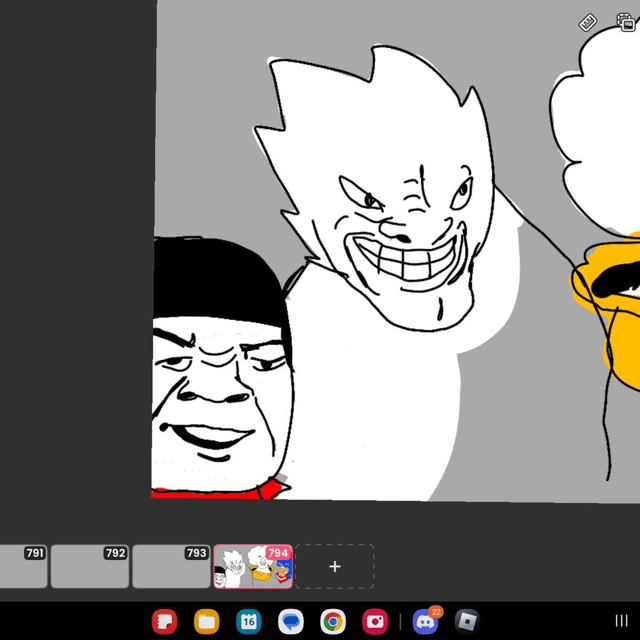Add a new frame with plus button
The image size is (640, 640).
335,566
